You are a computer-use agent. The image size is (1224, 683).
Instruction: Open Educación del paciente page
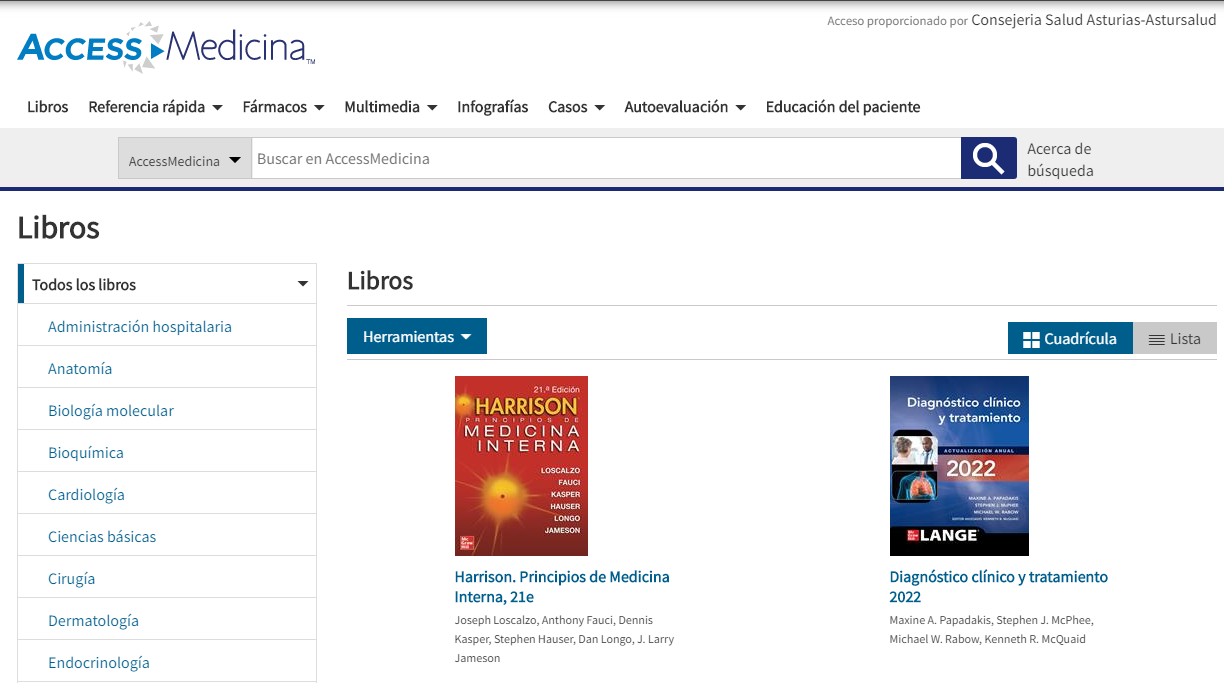click(842, 107)
